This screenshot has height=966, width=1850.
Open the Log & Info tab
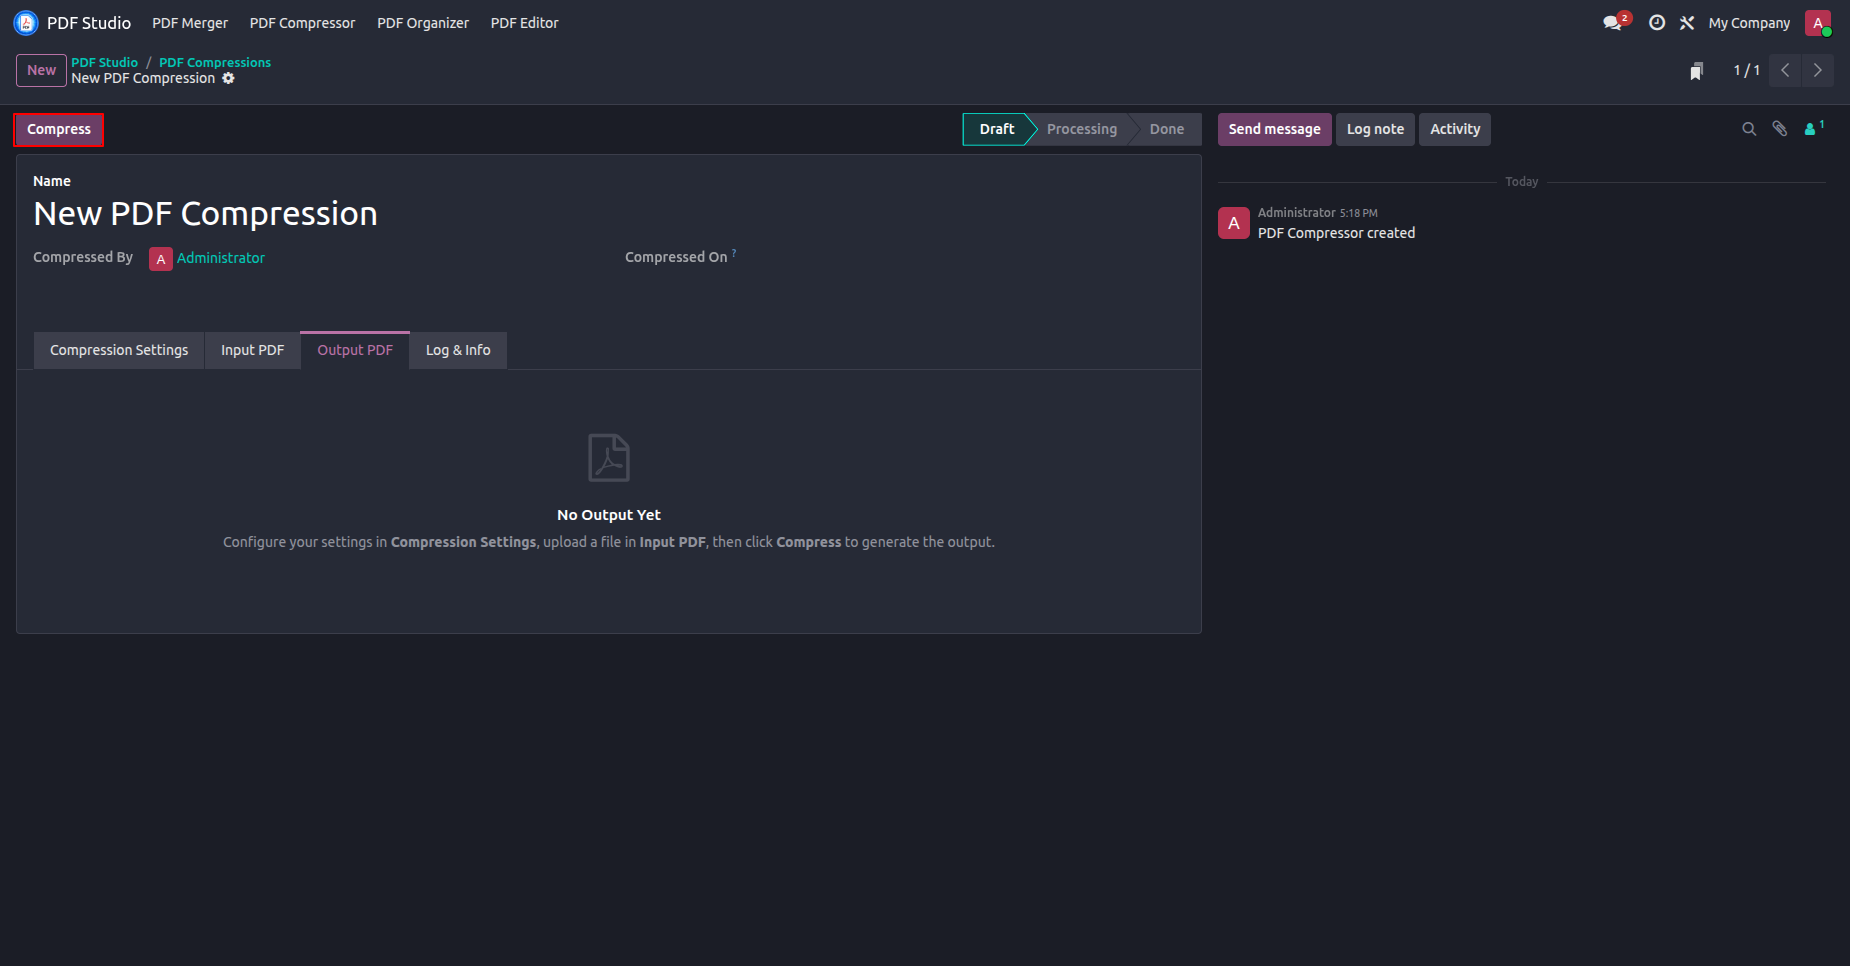[x=458, y=351]
